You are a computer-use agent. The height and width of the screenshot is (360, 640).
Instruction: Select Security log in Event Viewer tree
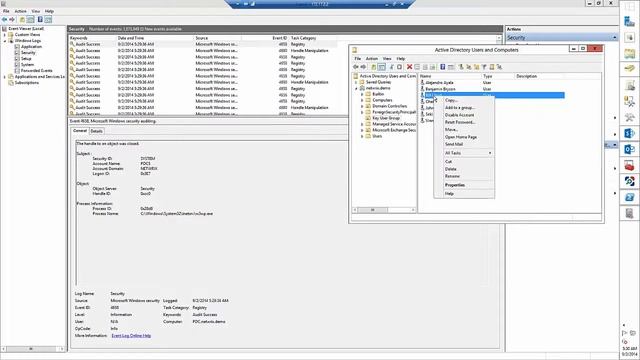pos(28,53)
